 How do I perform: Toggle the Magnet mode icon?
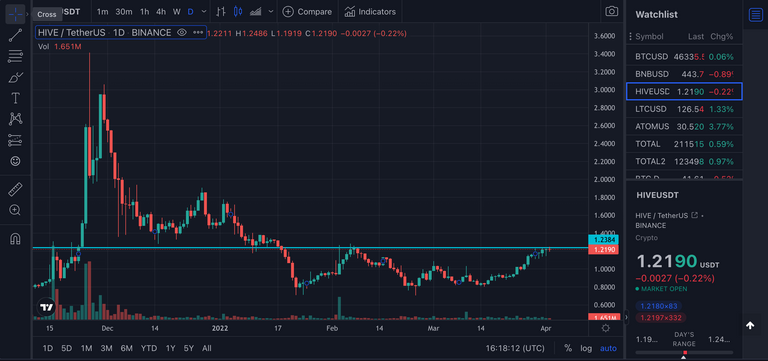coord(15,239)
